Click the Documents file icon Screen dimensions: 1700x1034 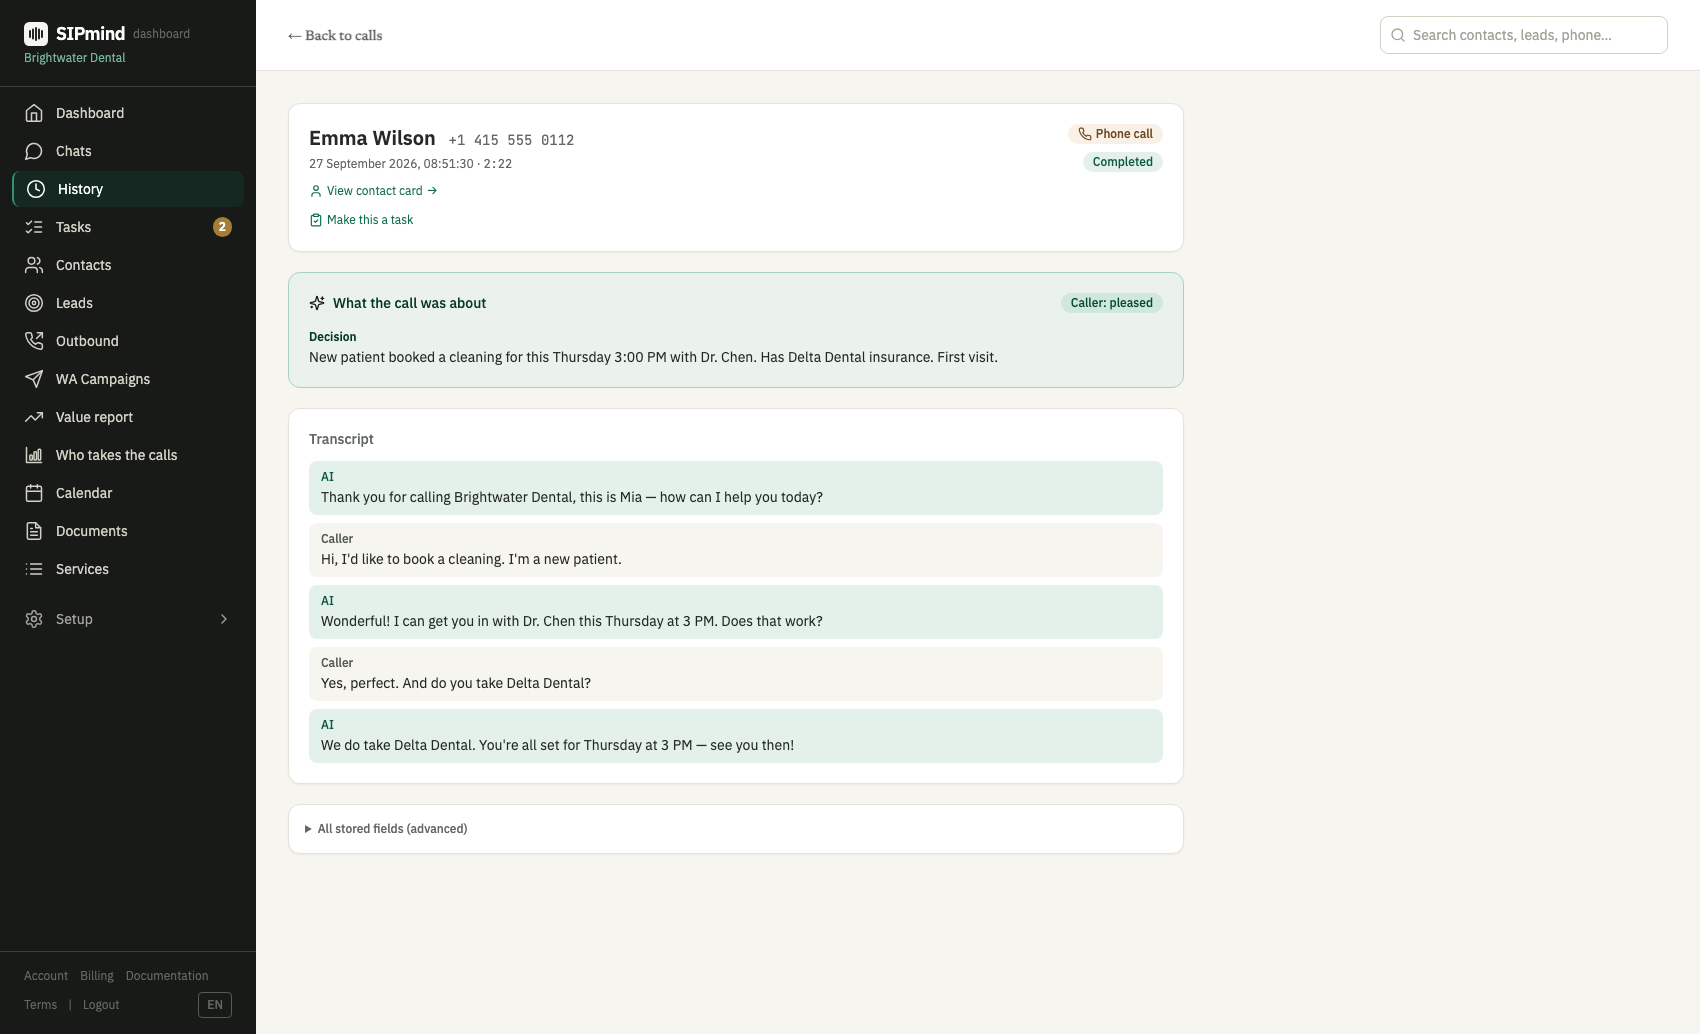[x=34, y=531]
